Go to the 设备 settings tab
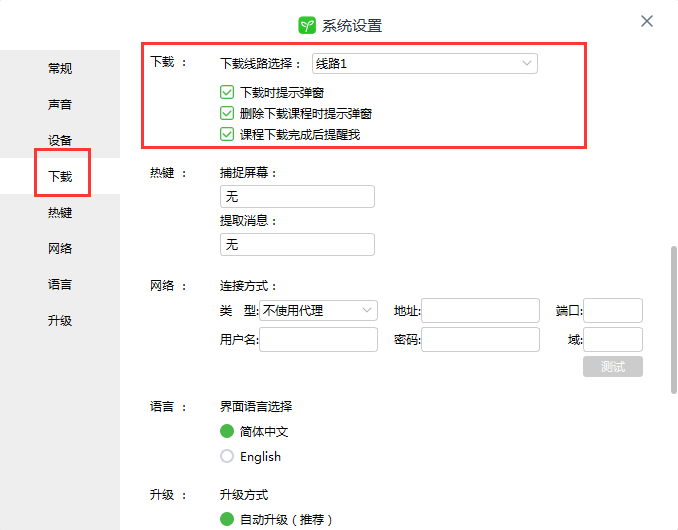This screenshot has width=678, height=530. (x=60, y=141)
